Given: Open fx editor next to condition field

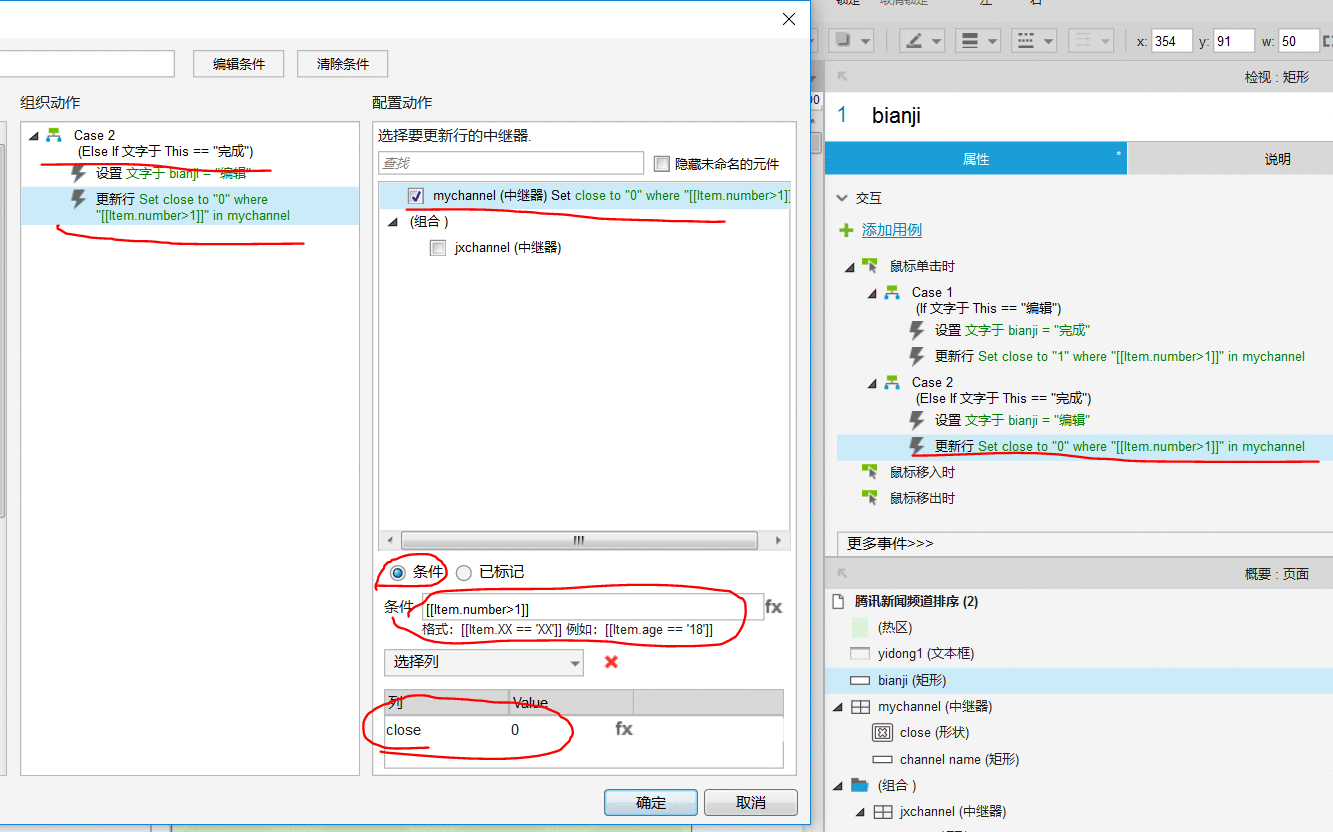Looking at the screenshot, I should click(x=774, y=606).
